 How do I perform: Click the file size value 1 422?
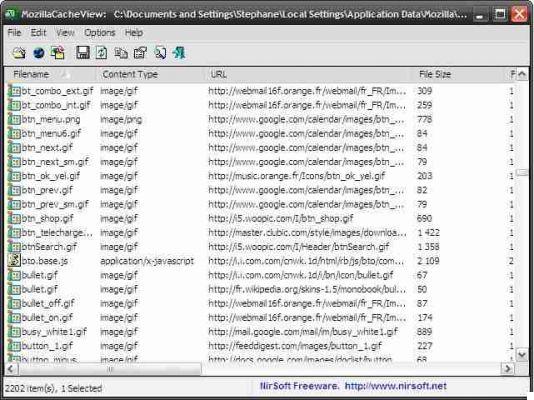pyautogui.click(x=428, y=233)
